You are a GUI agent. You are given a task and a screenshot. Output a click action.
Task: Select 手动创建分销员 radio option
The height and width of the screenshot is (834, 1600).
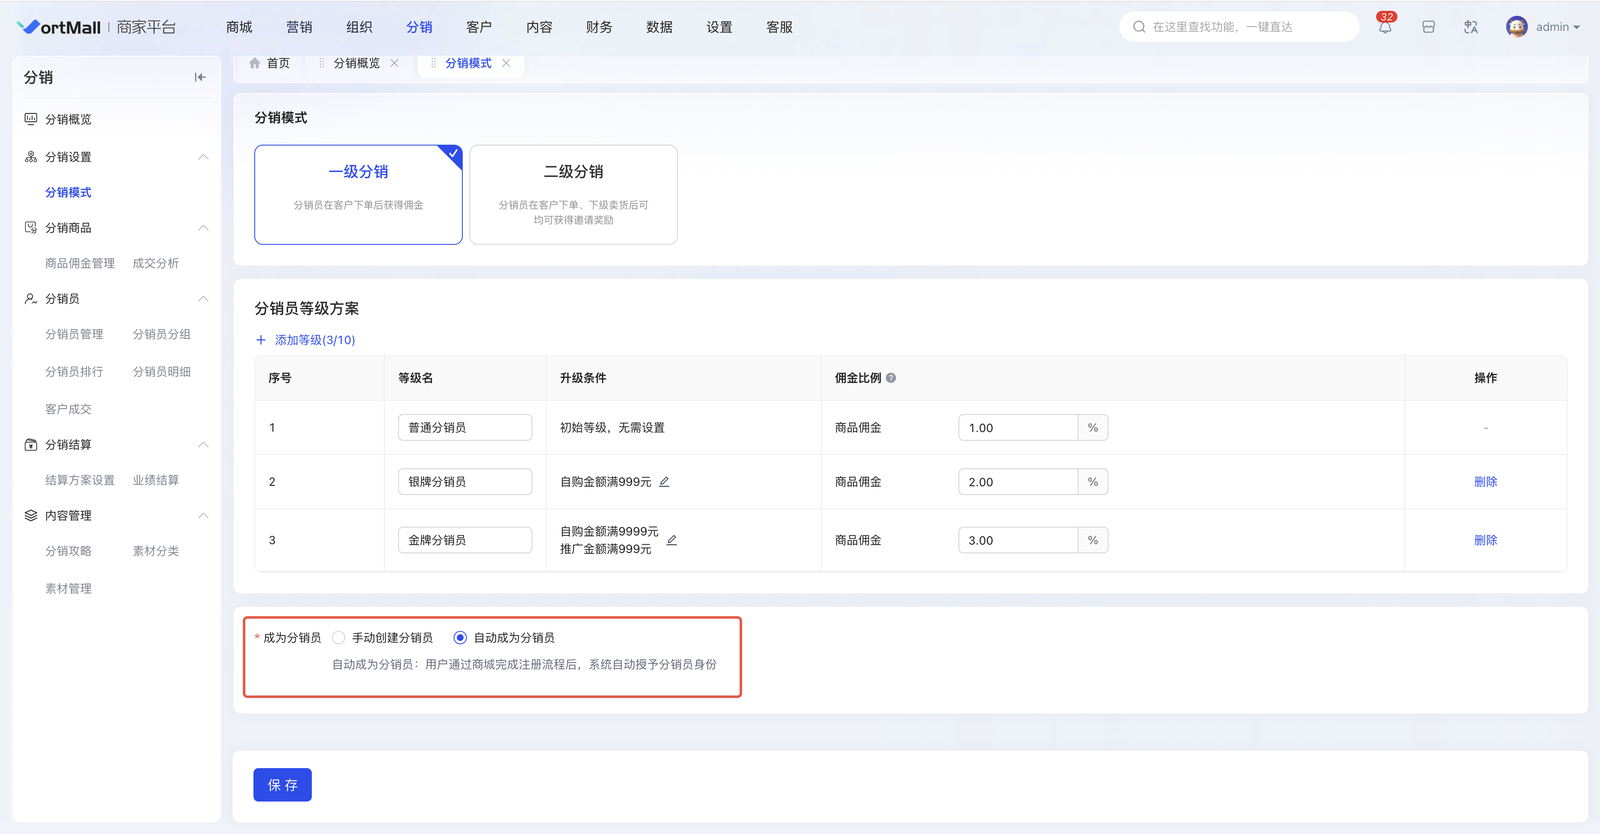[339, 638]
